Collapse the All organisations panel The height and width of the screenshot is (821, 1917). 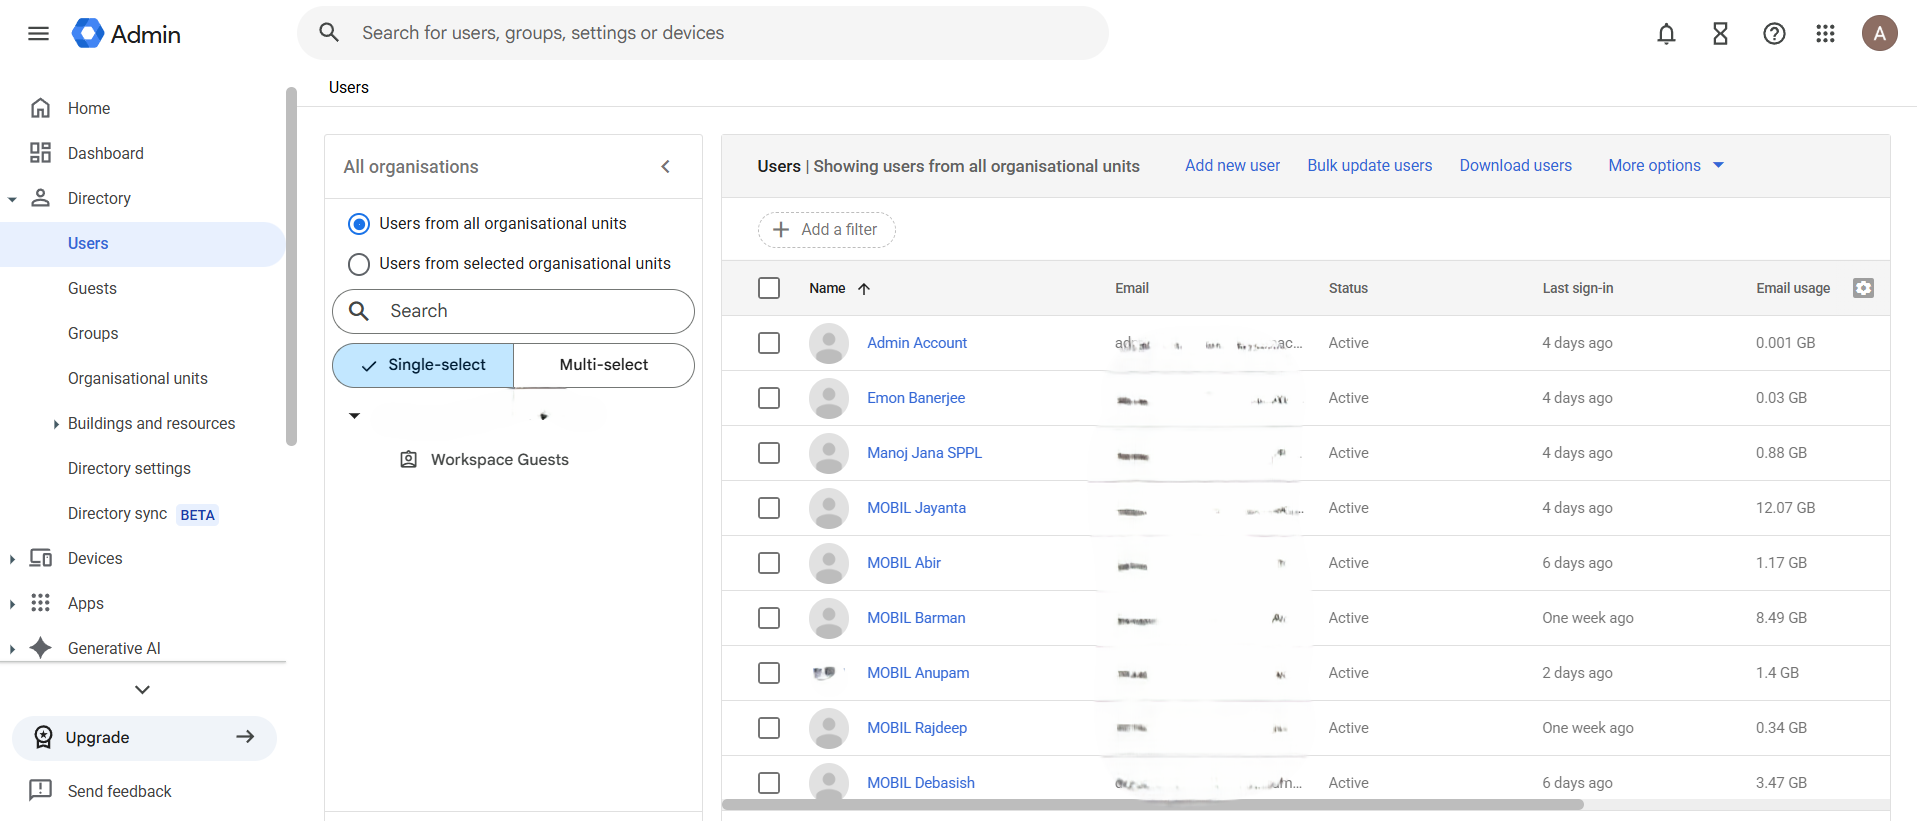[666, 167]
